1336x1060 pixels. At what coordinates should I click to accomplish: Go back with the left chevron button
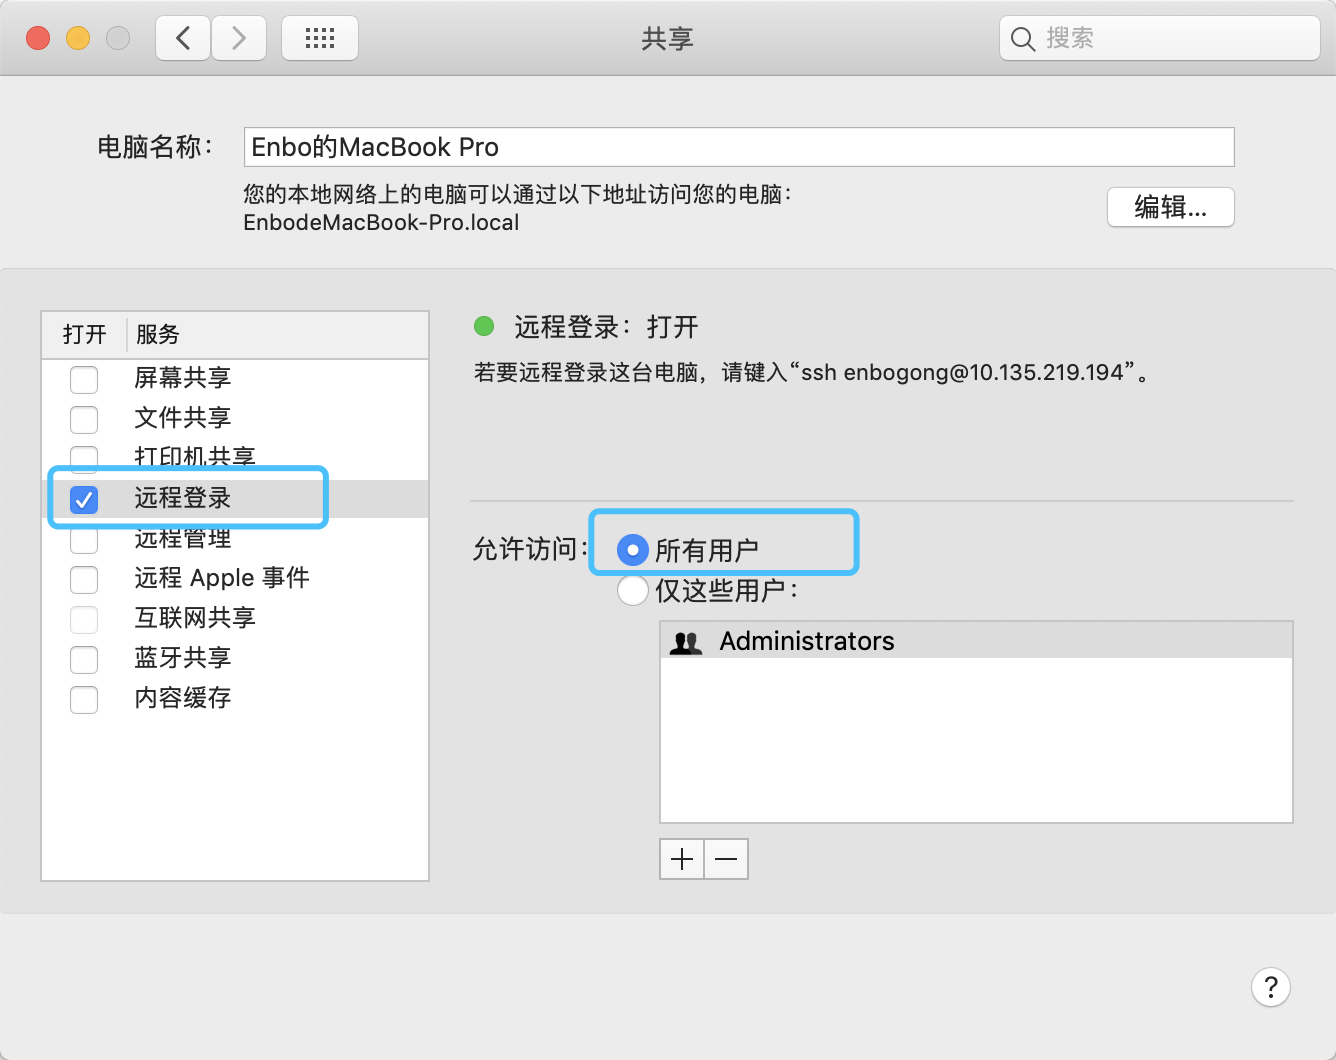tap(183, 38)
